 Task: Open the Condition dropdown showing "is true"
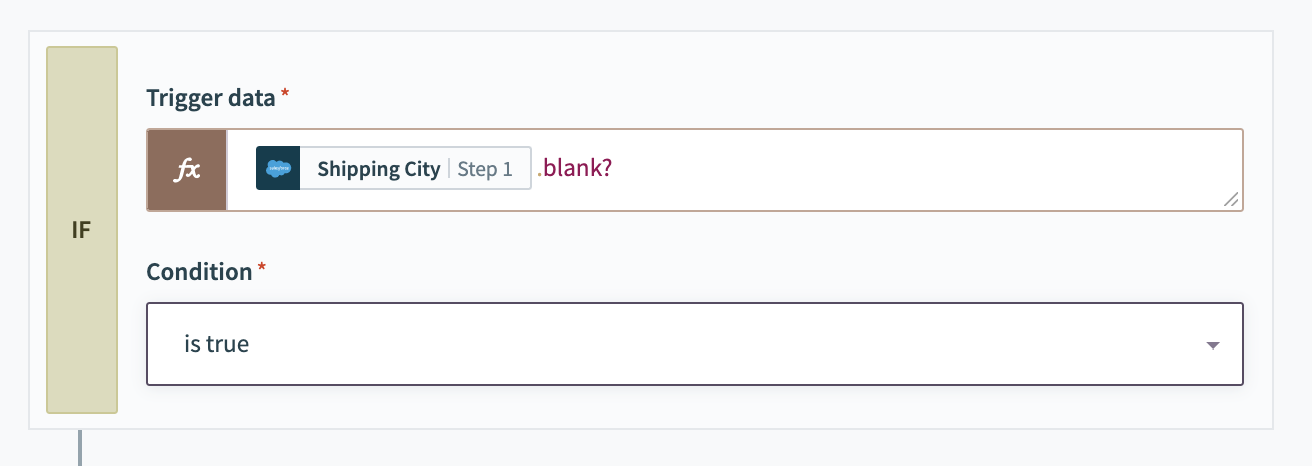click(694, 344)
